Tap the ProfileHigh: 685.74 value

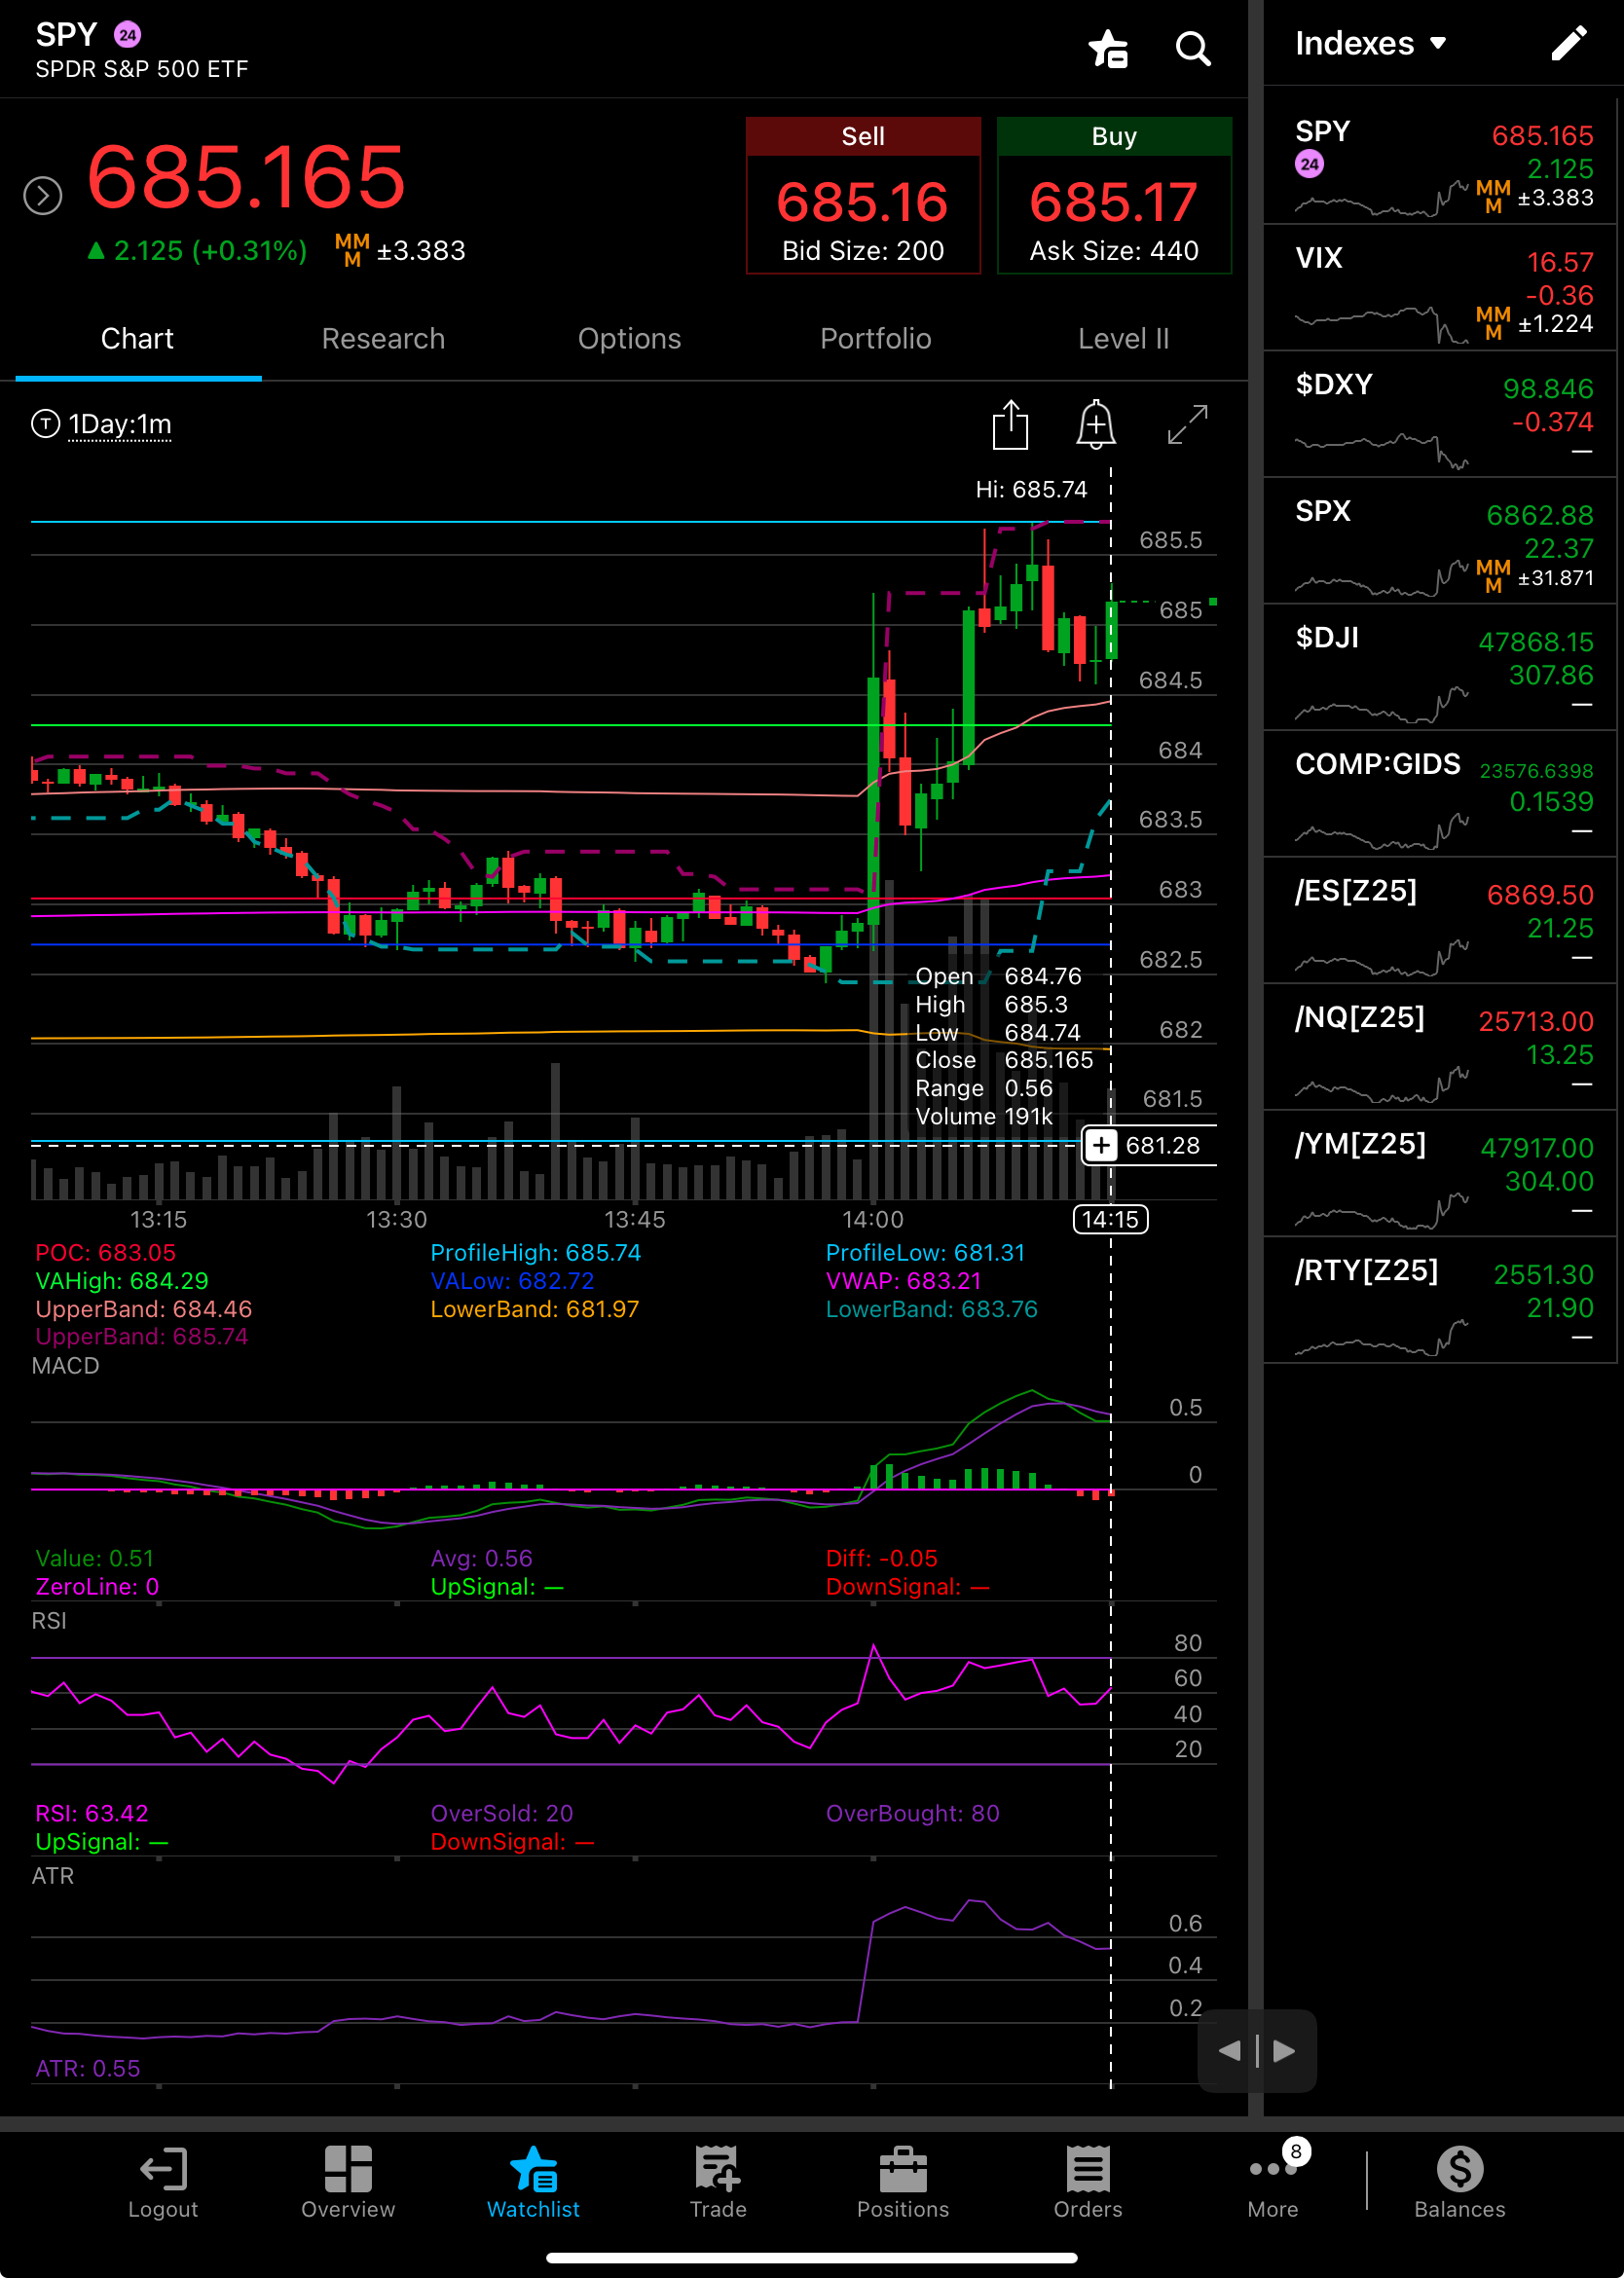coord(536,1253)
